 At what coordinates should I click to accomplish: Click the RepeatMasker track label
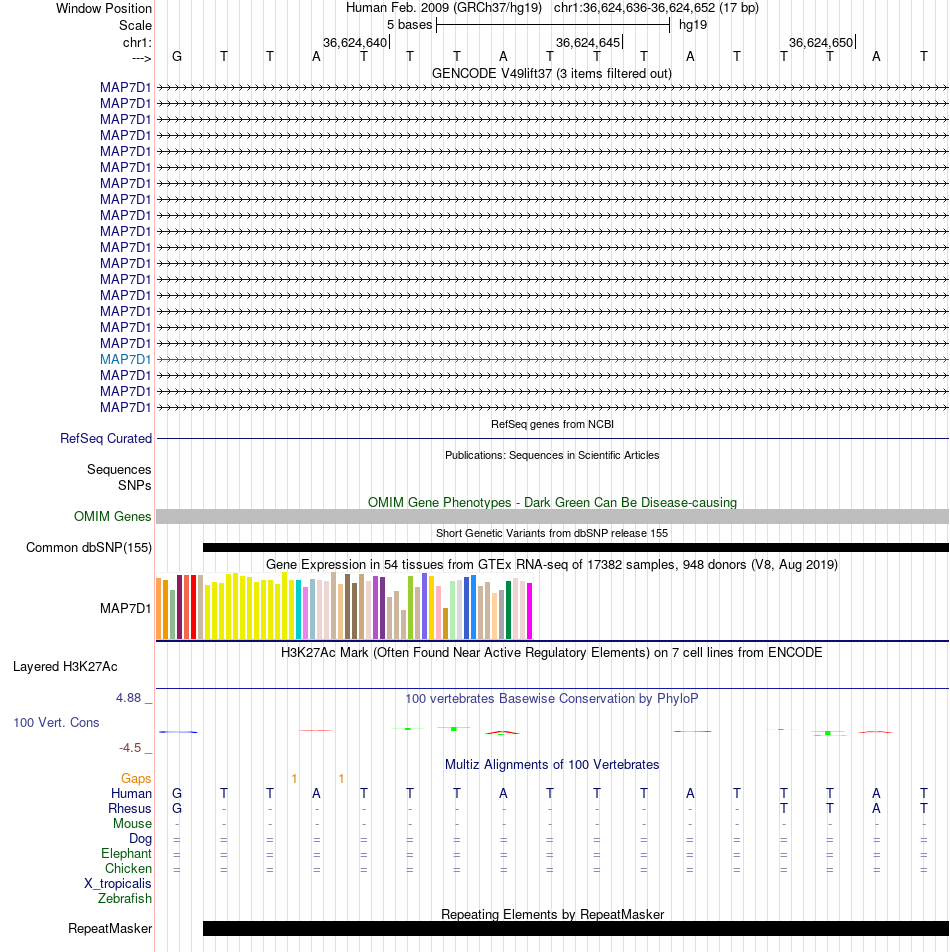[110, 929]
